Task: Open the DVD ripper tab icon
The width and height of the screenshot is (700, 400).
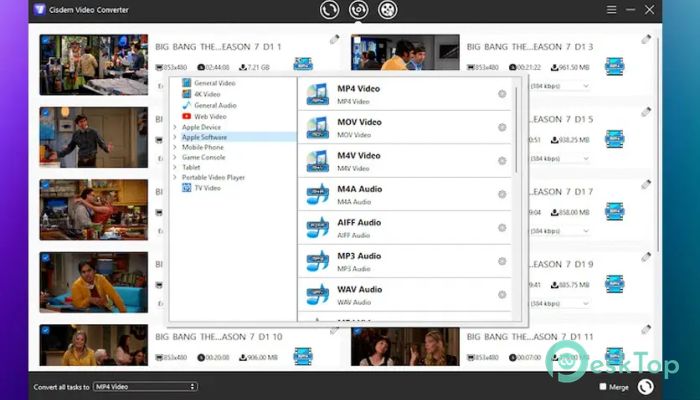Action: (358, 10)
